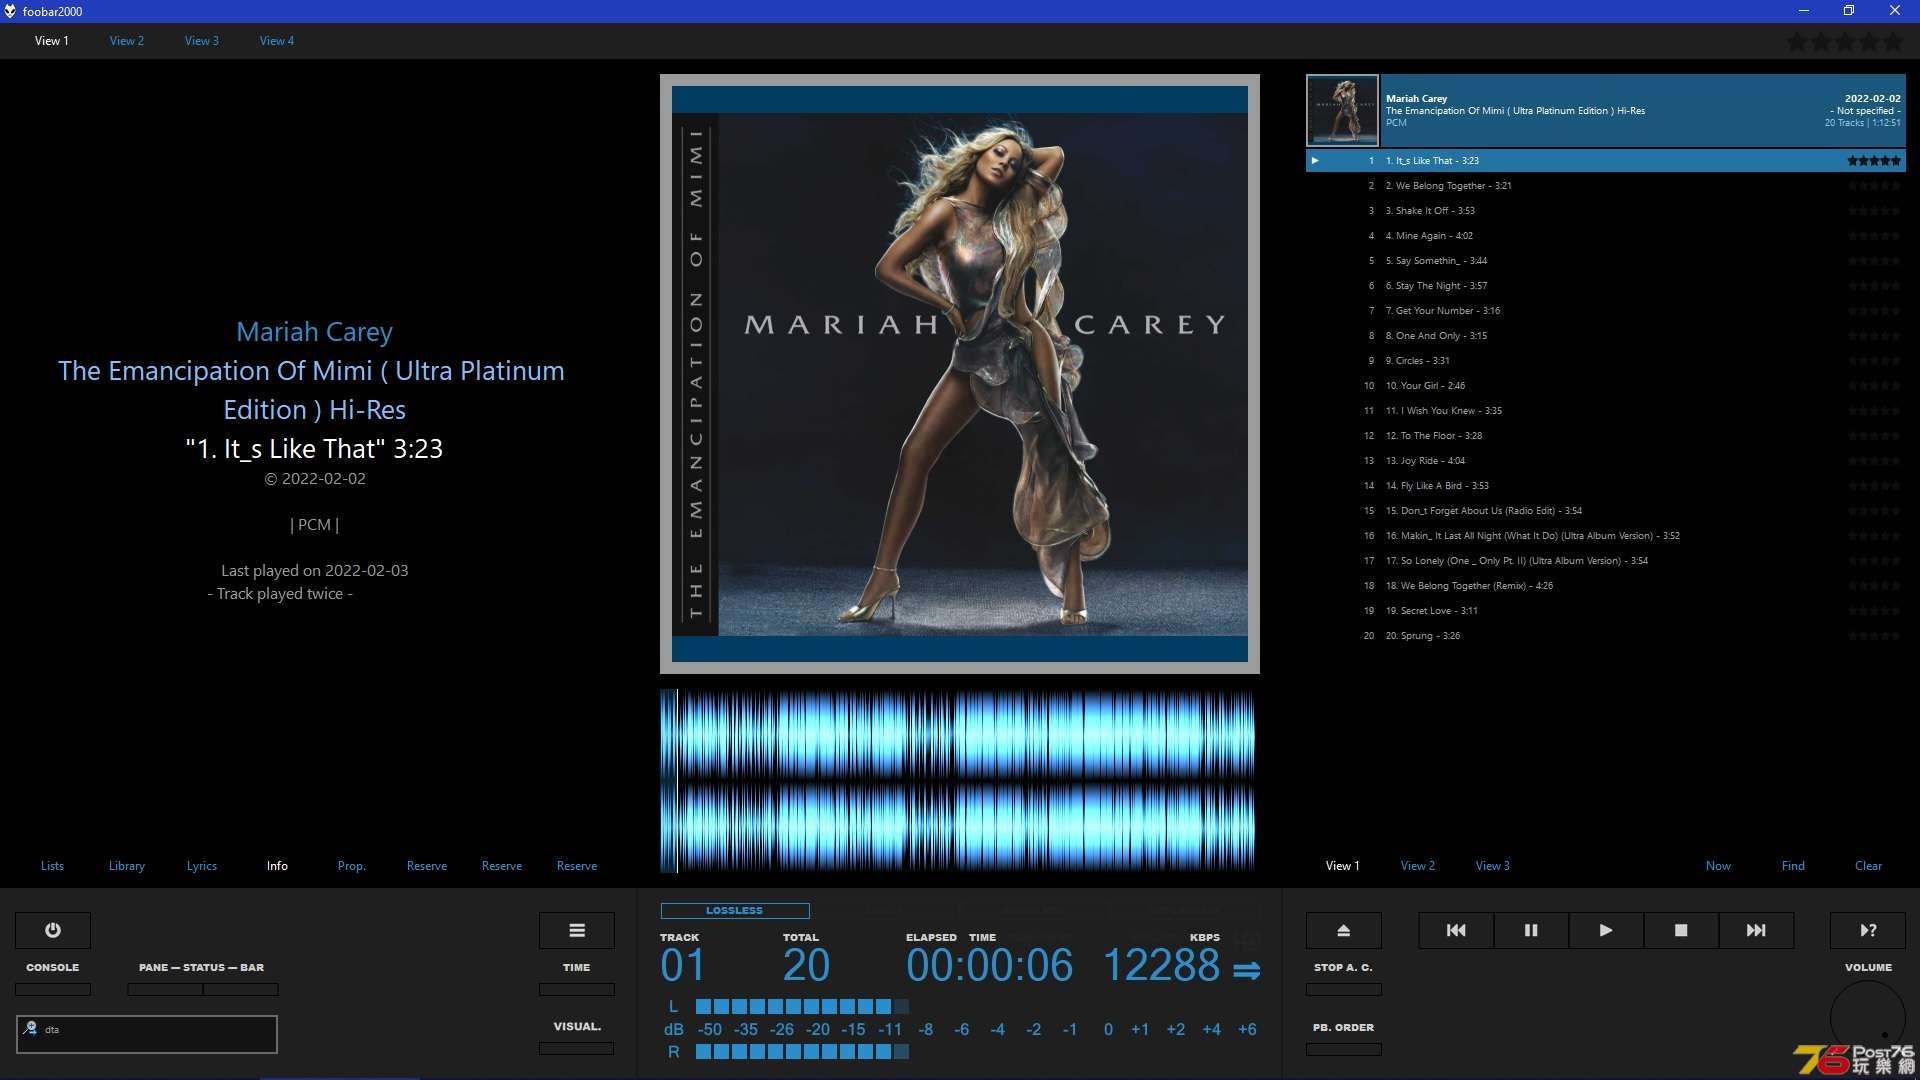
Task: Open the Library panel tab
Action: pos(127,866)
